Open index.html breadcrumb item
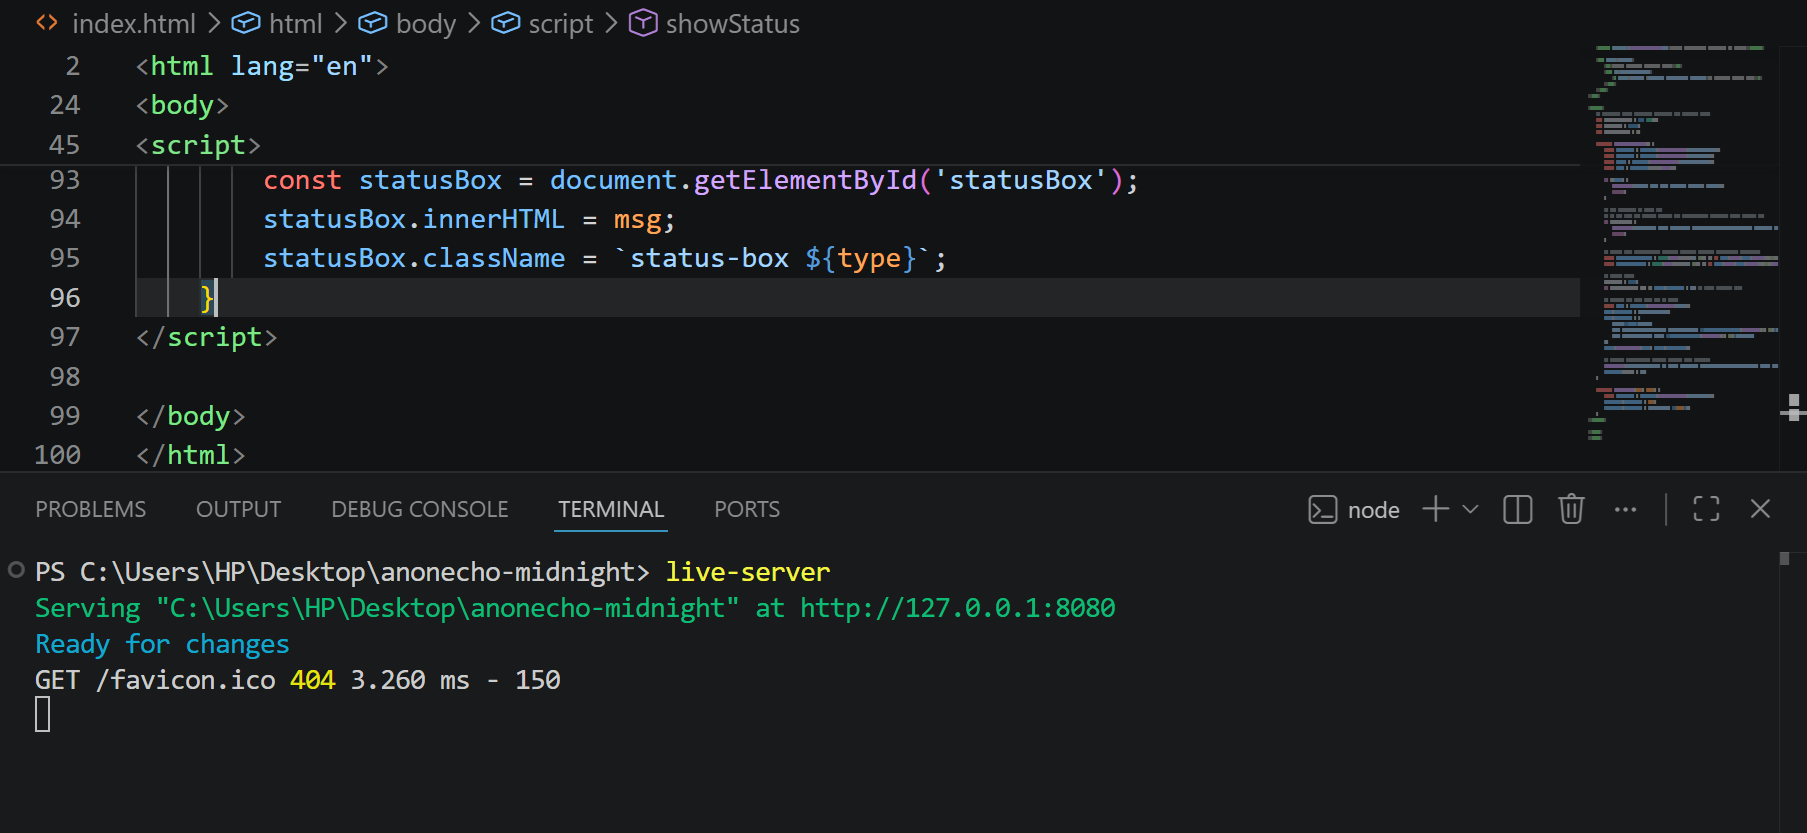Screen dimensions: 1807x833 click(134, 23)
